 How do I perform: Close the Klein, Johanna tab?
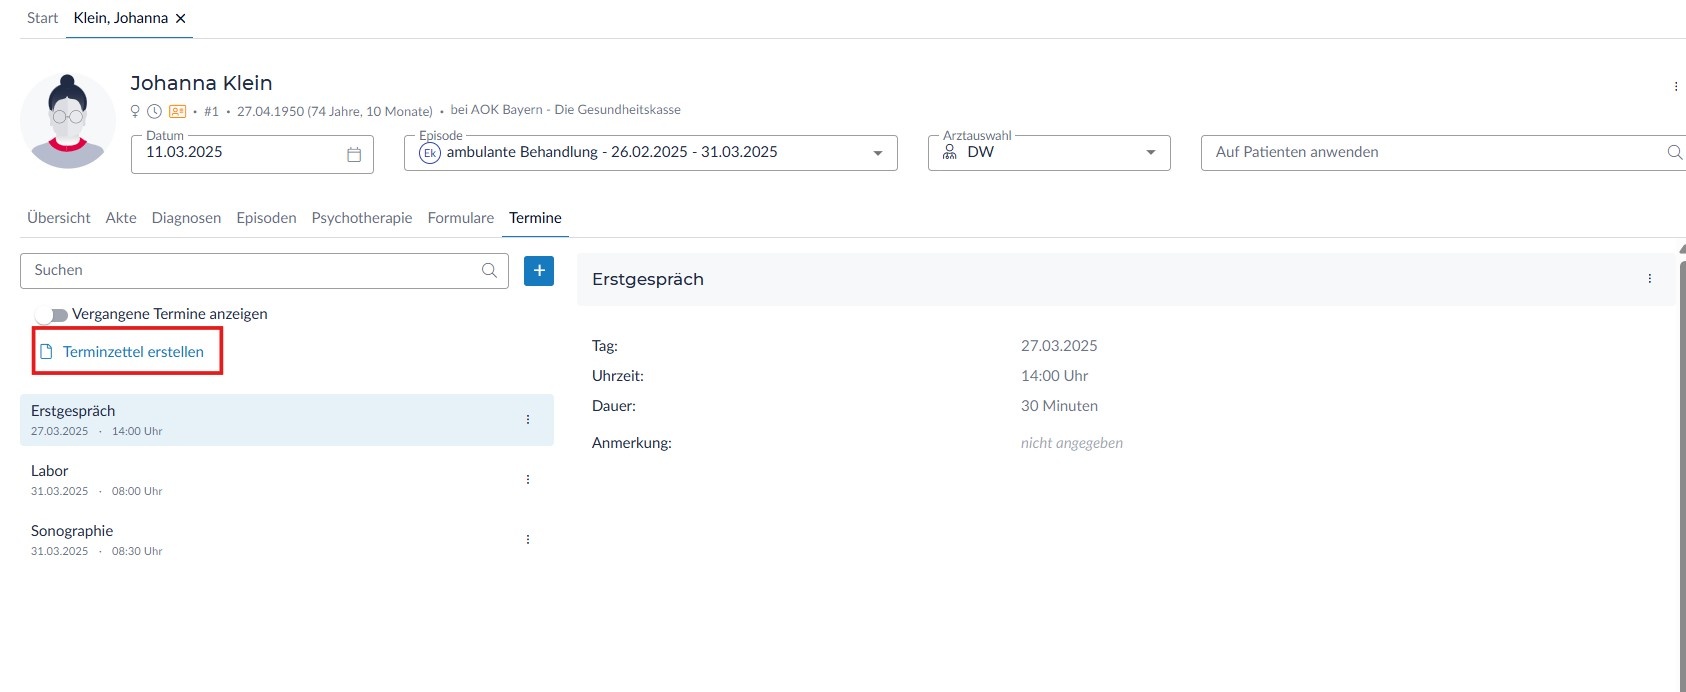coord(181,18)
